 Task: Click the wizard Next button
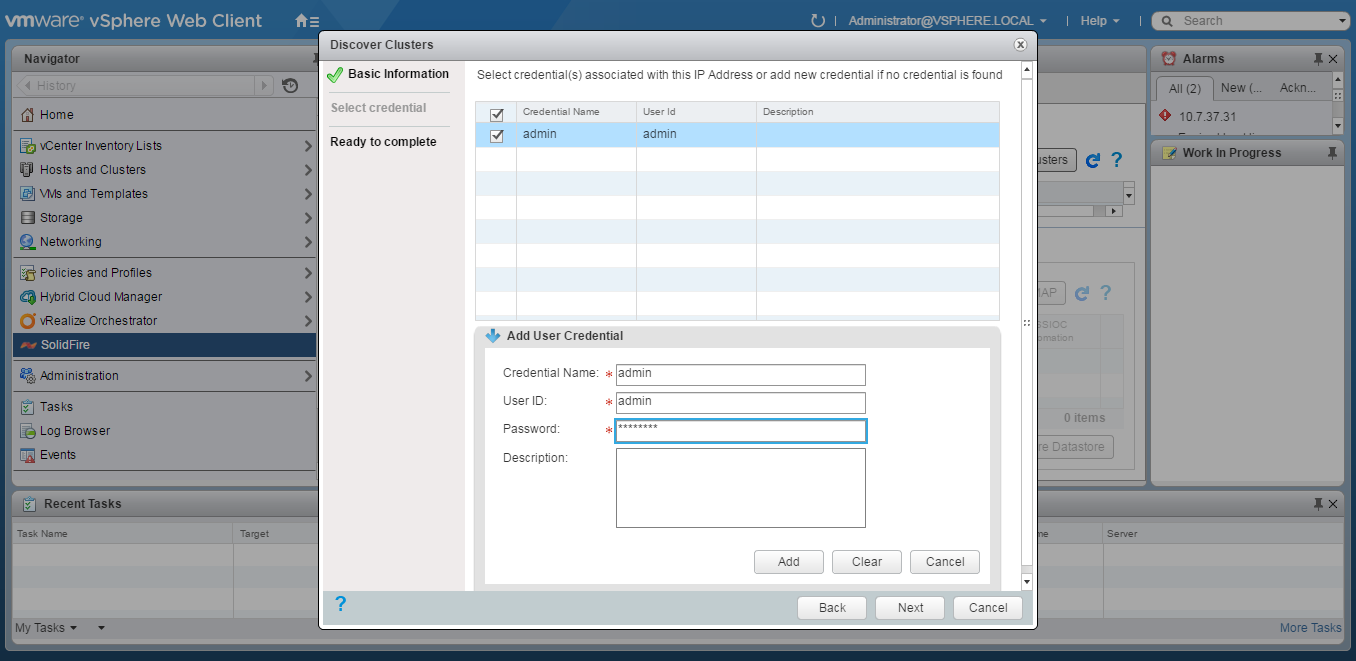coord(910,608)
